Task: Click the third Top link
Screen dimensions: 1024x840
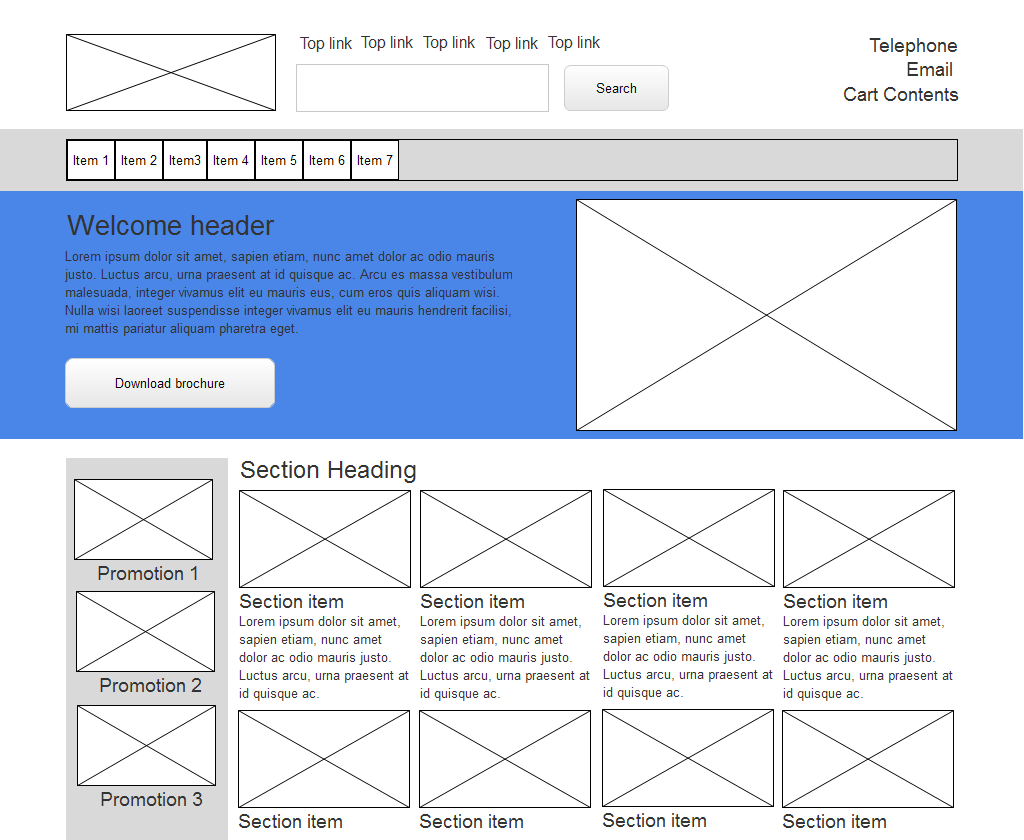Action: coord(449,43)
